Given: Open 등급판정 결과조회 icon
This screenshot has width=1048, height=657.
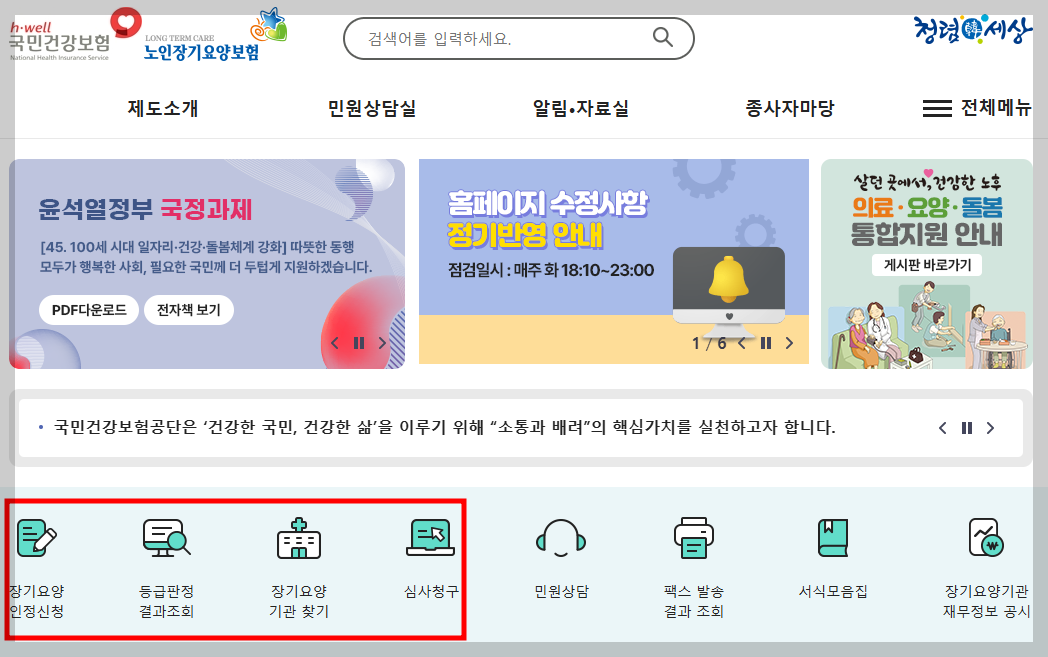Looking at the screenshot, I should click(166, 538).
